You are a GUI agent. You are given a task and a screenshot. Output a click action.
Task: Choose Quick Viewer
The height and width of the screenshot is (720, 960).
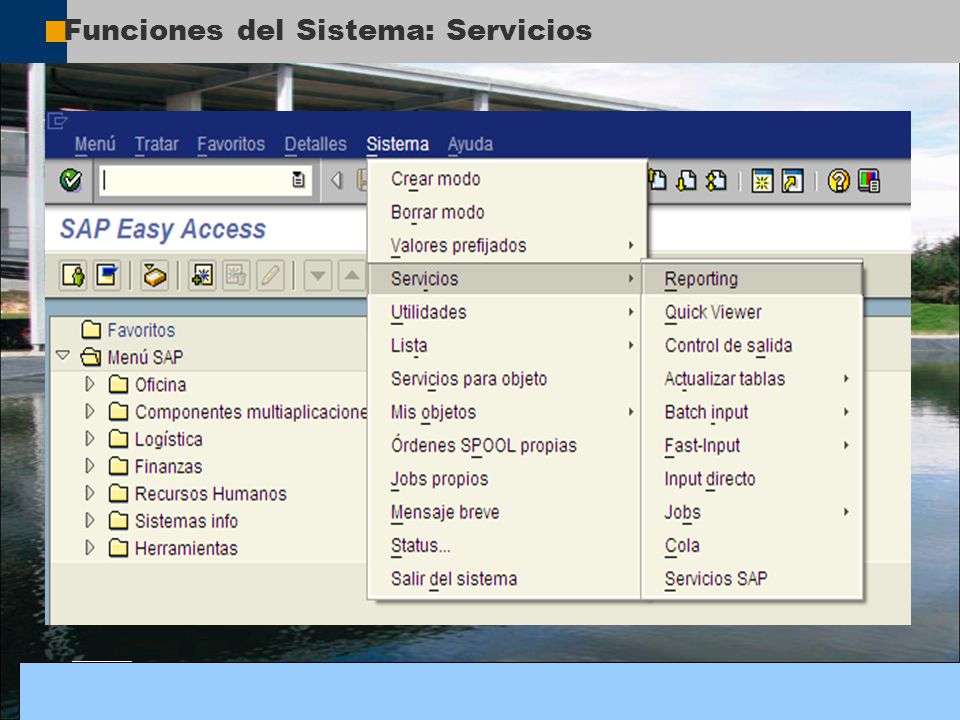coord(752,312)
